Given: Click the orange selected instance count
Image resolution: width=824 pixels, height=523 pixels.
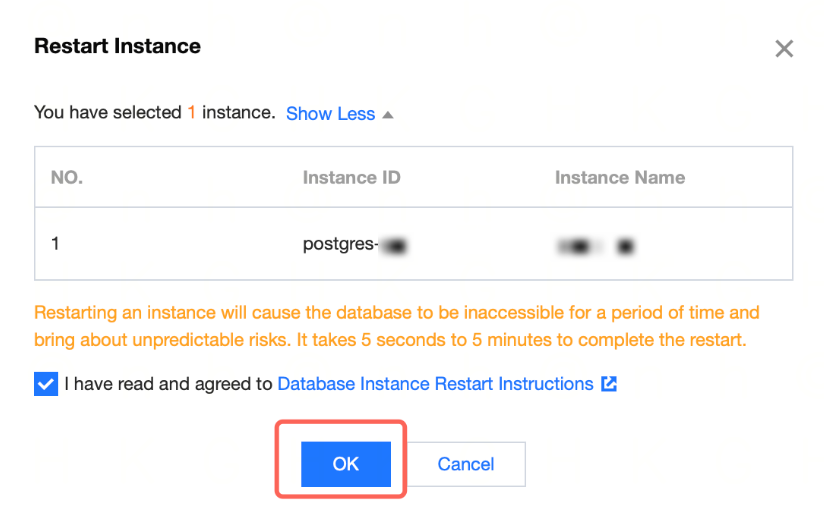Looking at the screenshot, I should tap(191, 113).
